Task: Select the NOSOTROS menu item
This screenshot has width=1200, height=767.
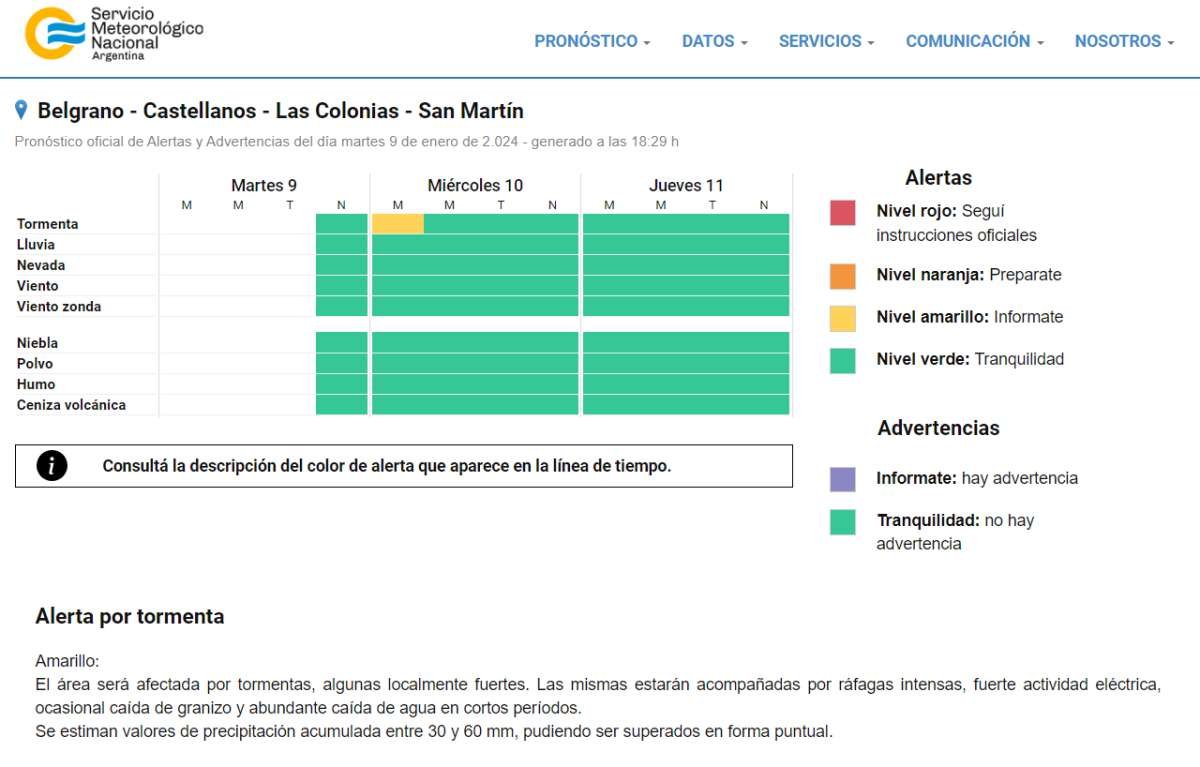Action: 1124,41
